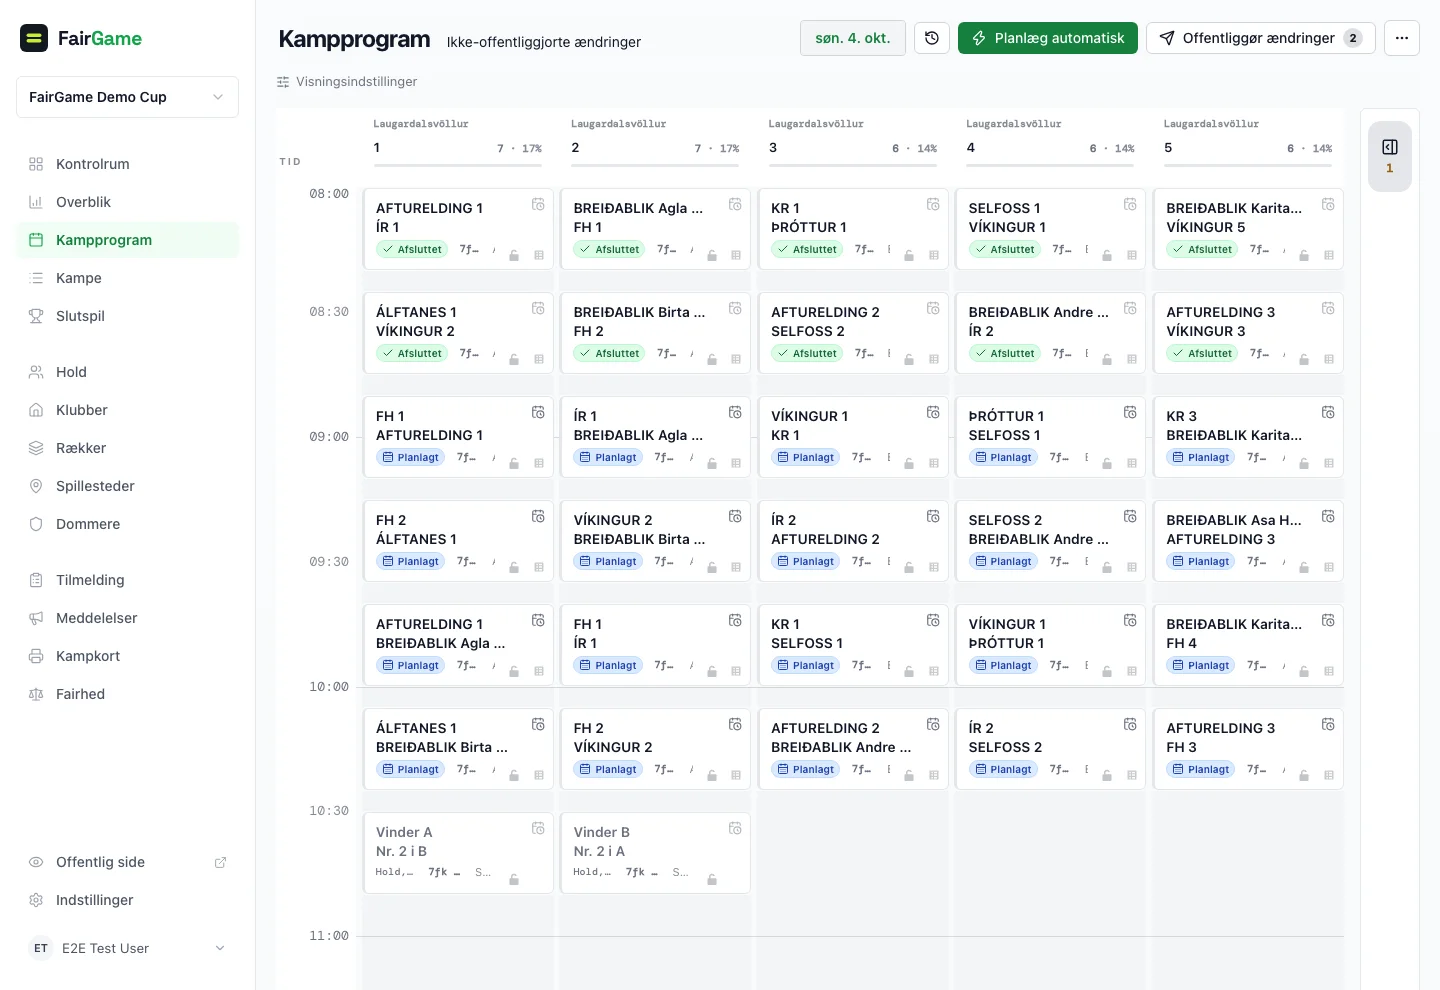Open the FairGame Demo Cup tournament dropdown
1440x990 pixels.
(127, 97)
